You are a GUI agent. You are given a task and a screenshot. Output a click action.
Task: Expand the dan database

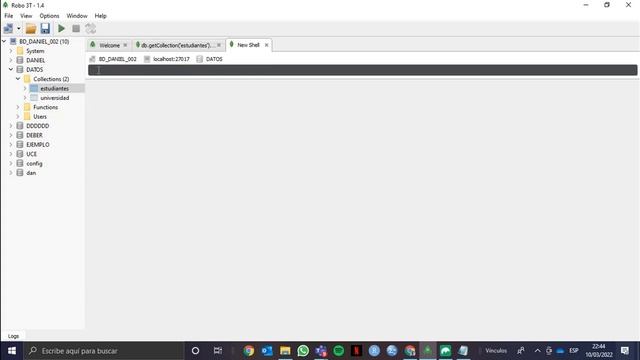(11, 173)
